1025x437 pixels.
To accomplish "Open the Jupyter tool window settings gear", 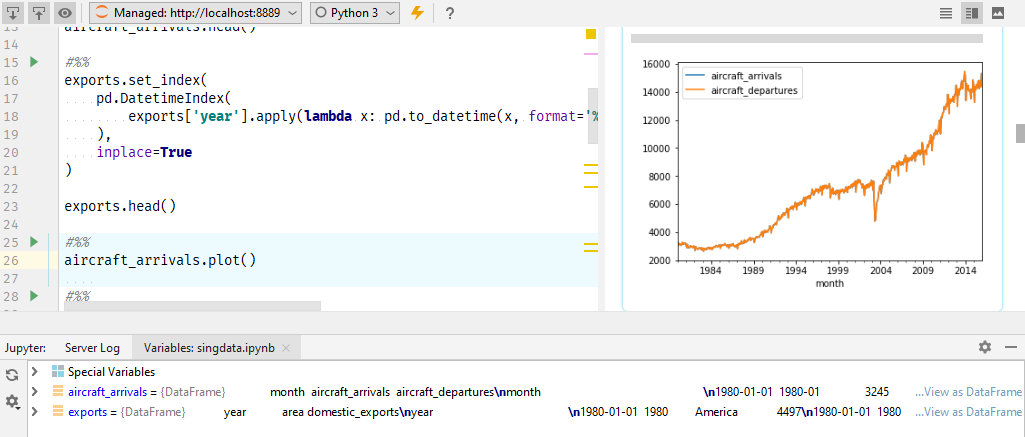I will 985,347.
